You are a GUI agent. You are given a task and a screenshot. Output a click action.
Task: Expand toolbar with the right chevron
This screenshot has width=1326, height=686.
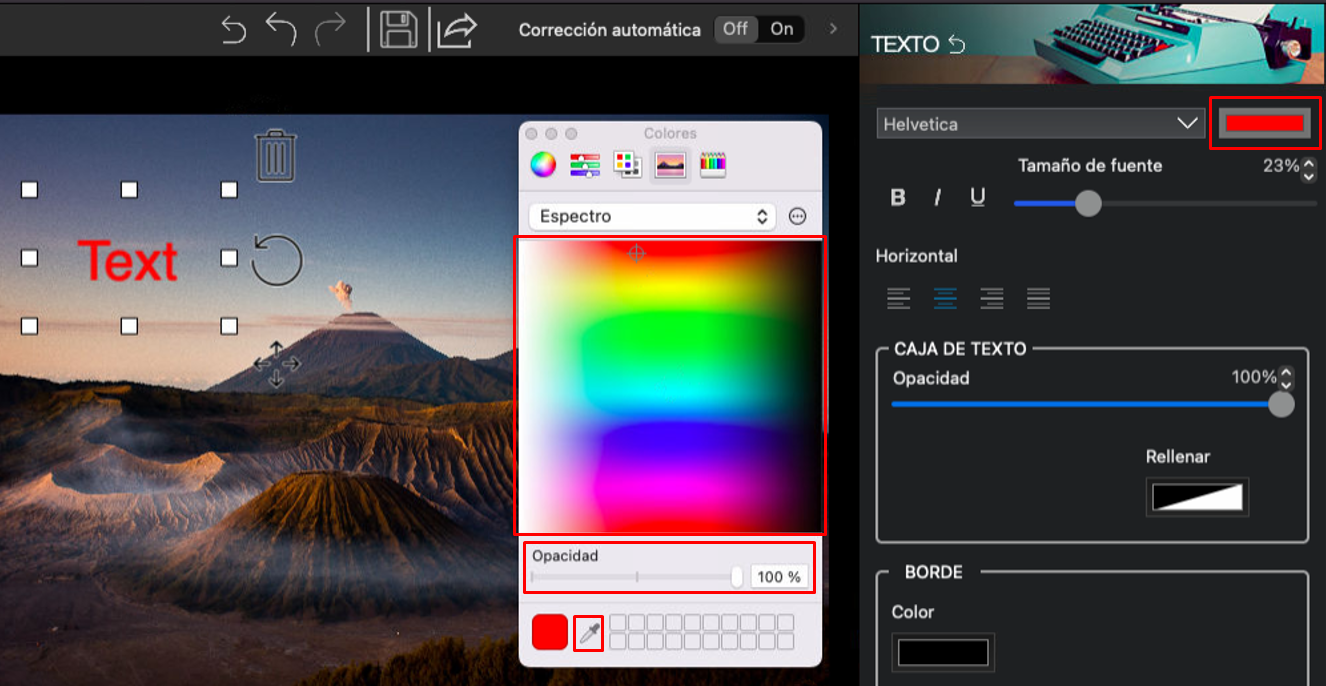833,29
